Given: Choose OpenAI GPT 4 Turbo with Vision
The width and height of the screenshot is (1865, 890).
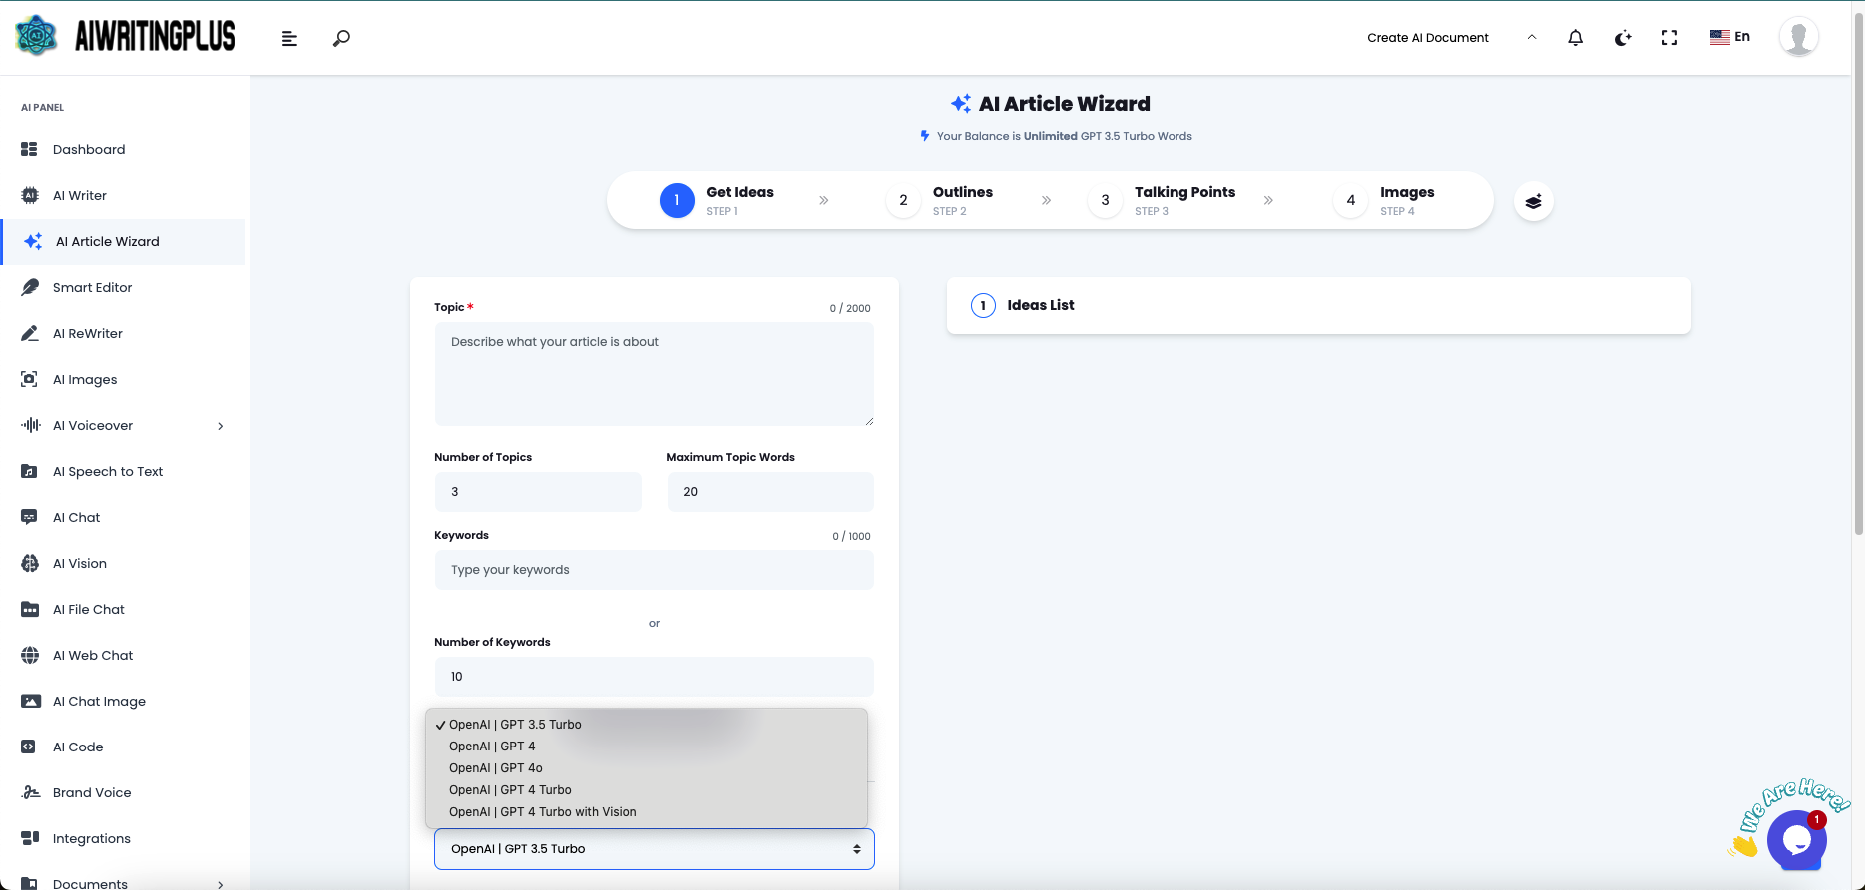Looking at the screenshot, I should (542, 812).
